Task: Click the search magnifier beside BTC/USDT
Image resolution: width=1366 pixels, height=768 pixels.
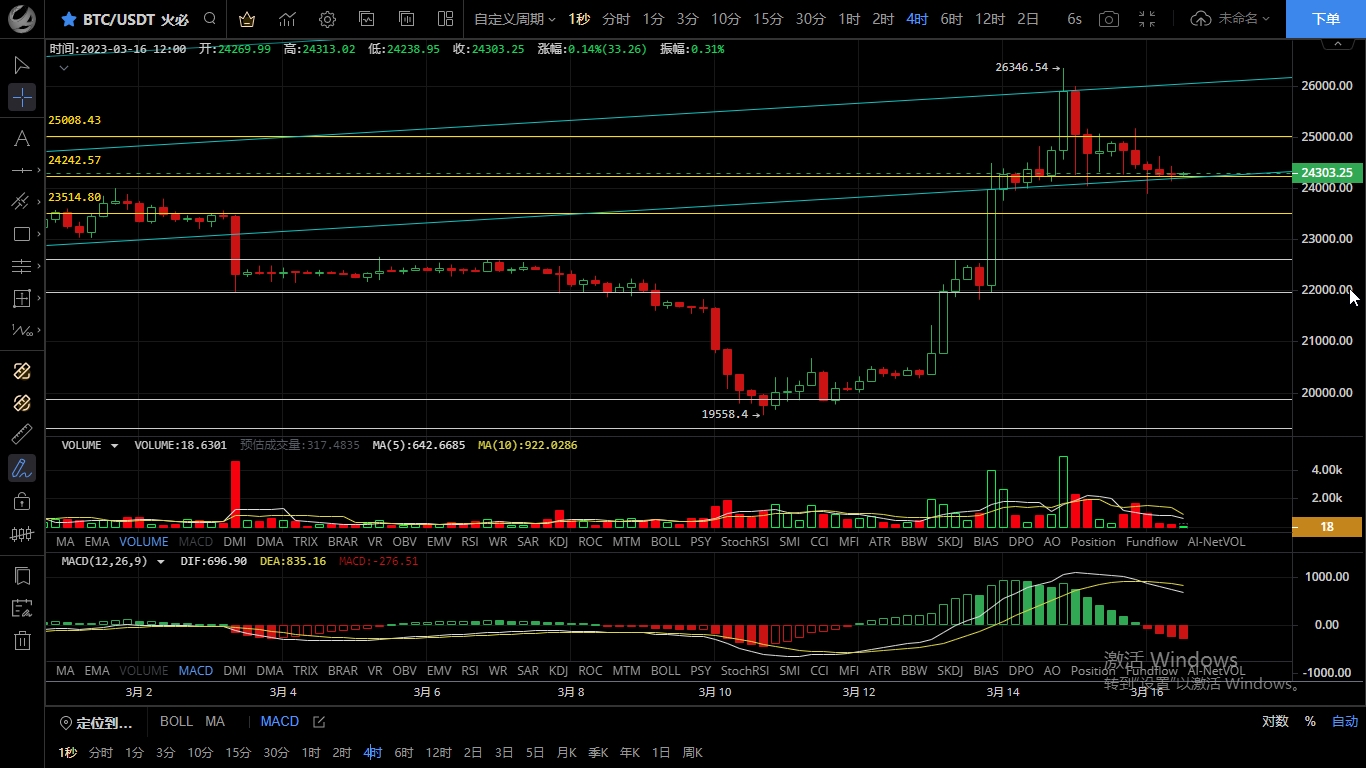Action: point(209,19)
